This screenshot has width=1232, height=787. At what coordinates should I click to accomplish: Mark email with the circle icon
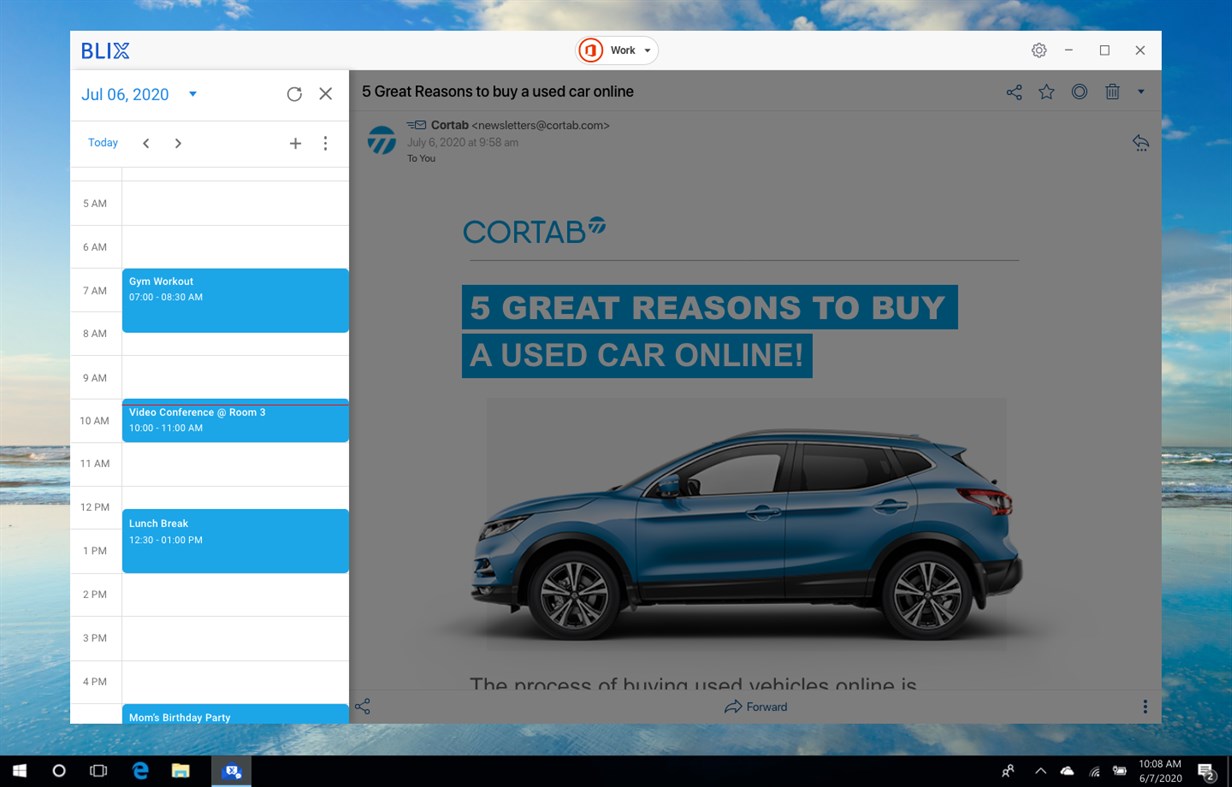coord(1079,92)
